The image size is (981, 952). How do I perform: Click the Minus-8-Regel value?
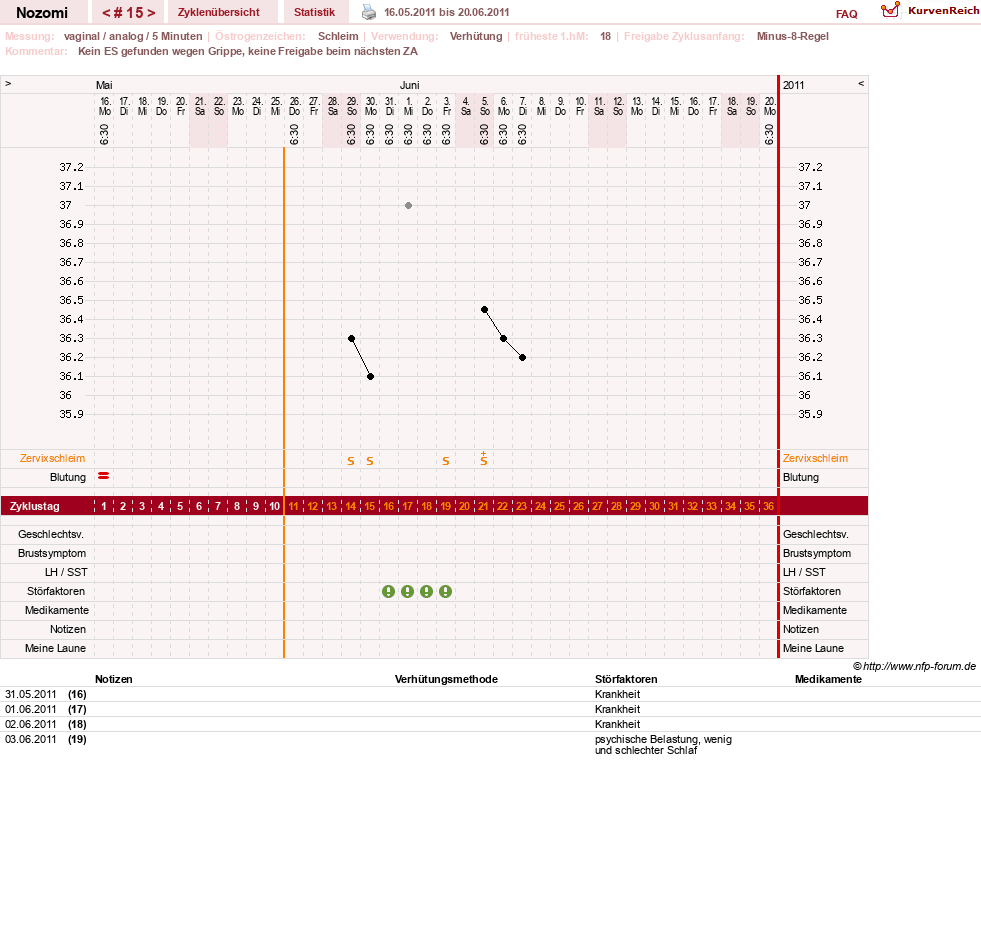pyautogui.click(x=793, y=36)
